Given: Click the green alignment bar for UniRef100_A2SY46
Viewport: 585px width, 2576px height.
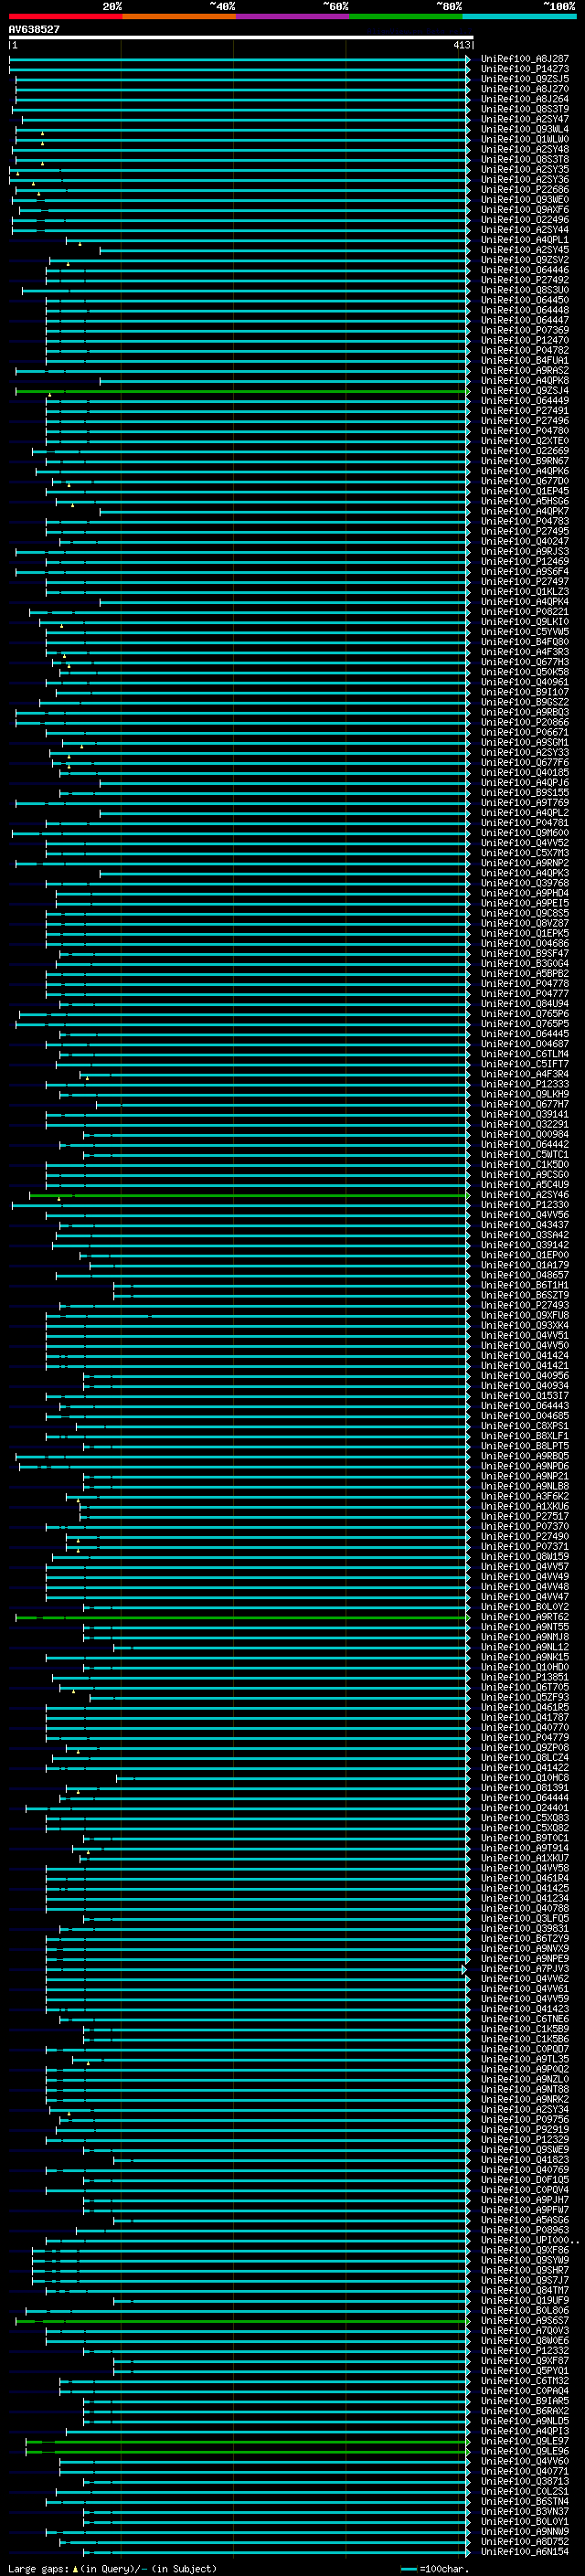Looking at the screenshot, I should (x=249, y=1195).
